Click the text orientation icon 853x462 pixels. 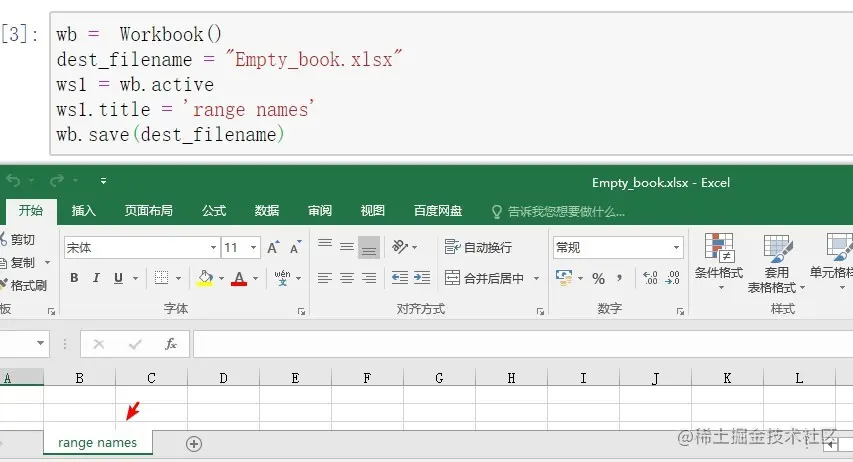tap(400, 247)
